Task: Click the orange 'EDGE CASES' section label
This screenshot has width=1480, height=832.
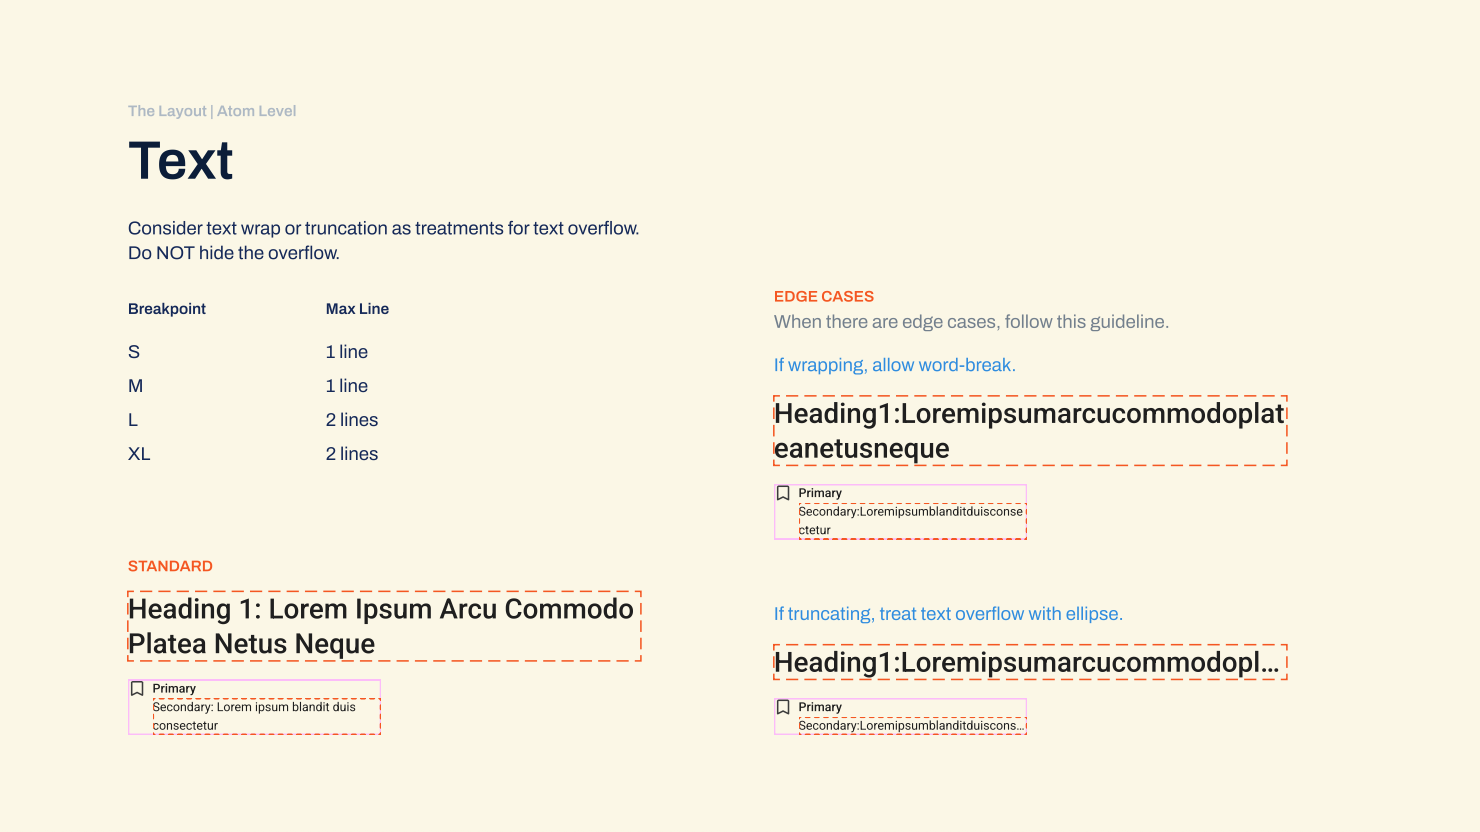Action: [824, 296]
